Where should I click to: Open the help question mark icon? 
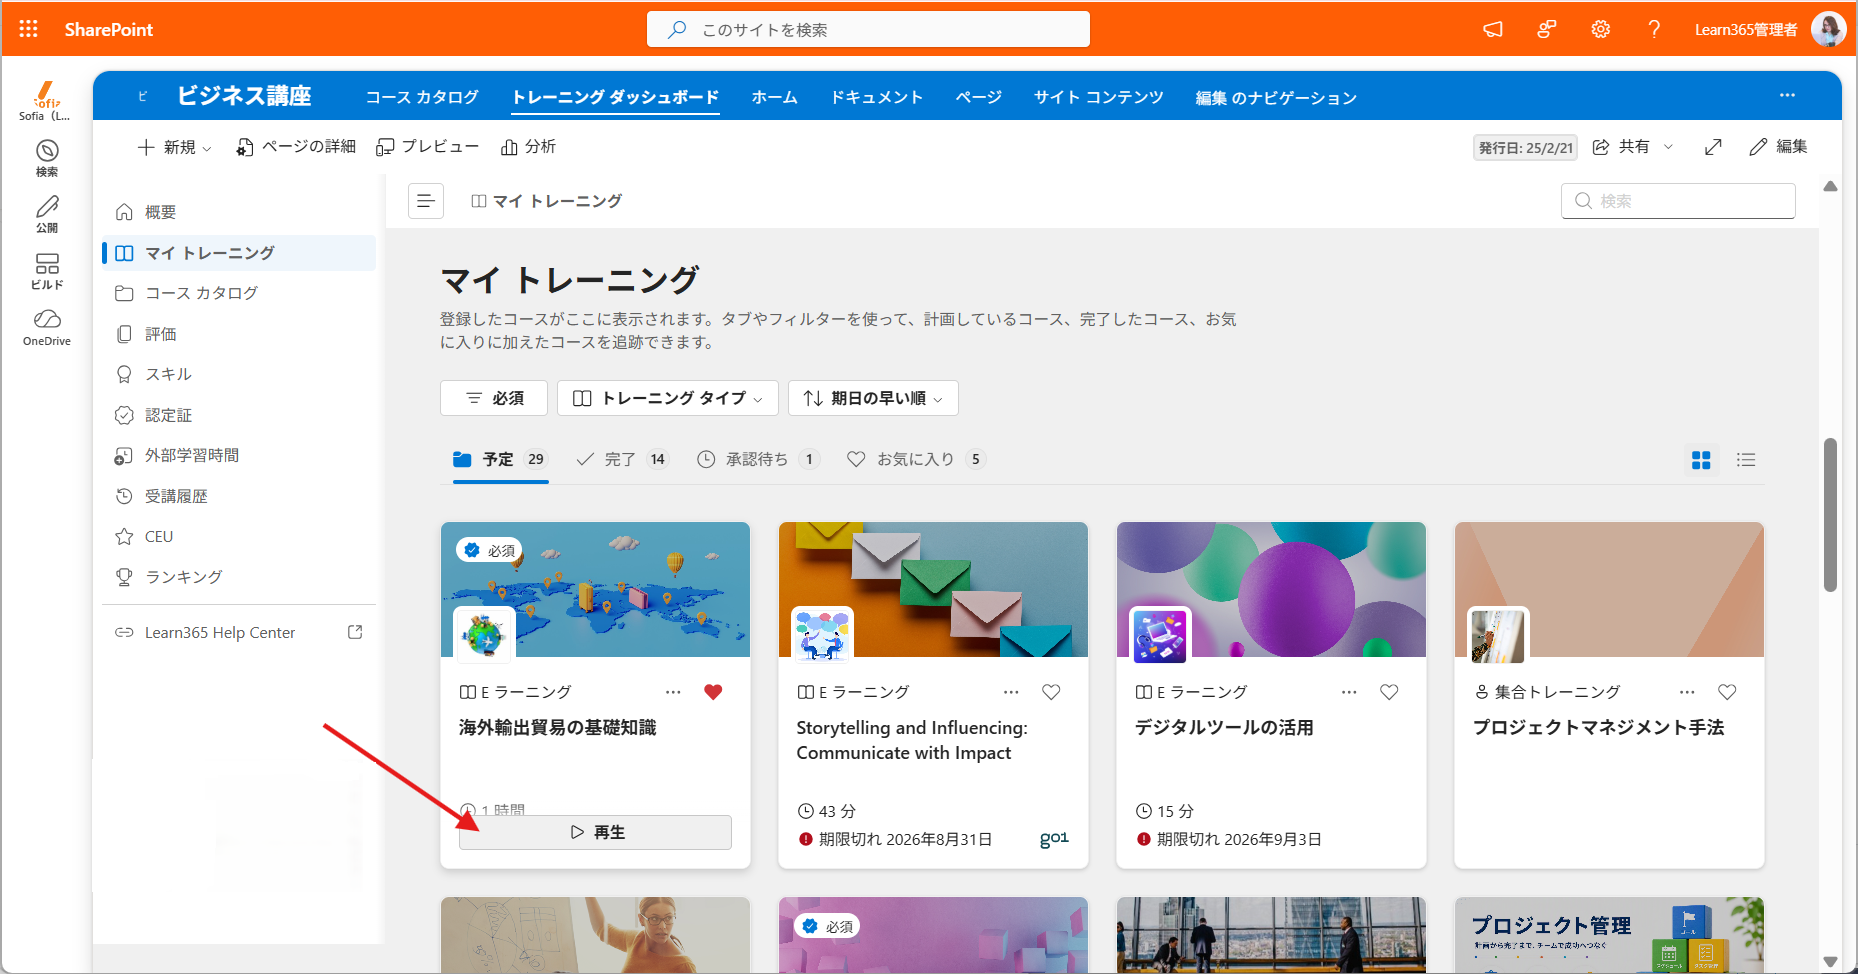click(1654, 30)
